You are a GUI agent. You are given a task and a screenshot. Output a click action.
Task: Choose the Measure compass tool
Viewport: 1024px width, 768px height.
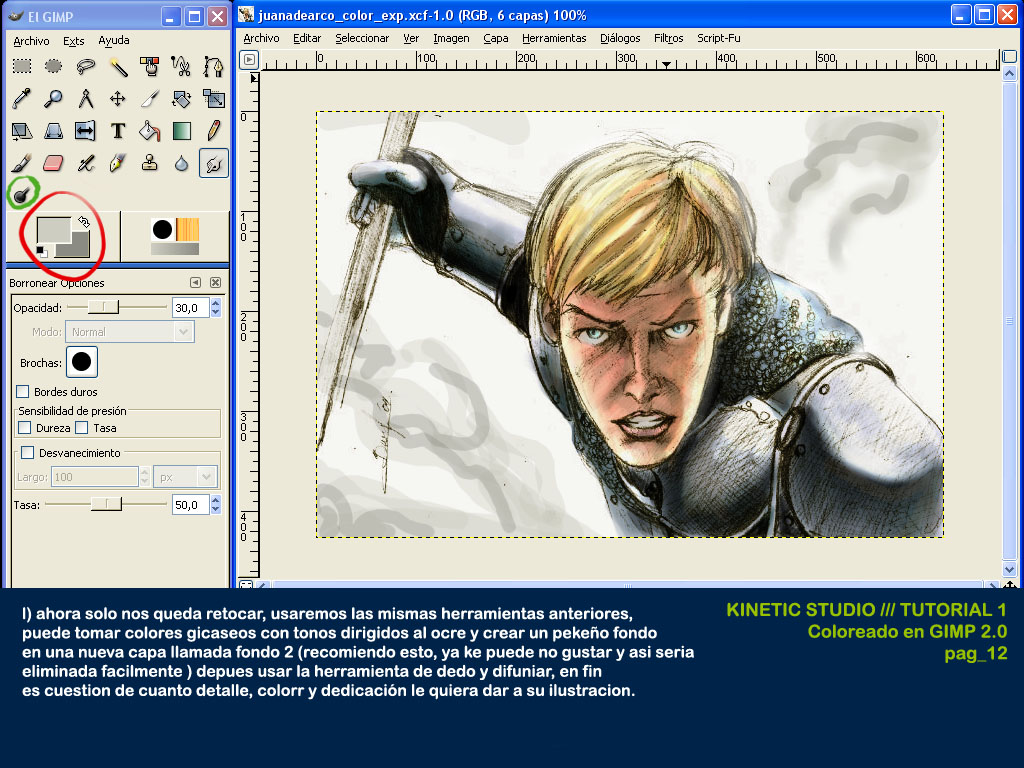click(x=86, y=99)
